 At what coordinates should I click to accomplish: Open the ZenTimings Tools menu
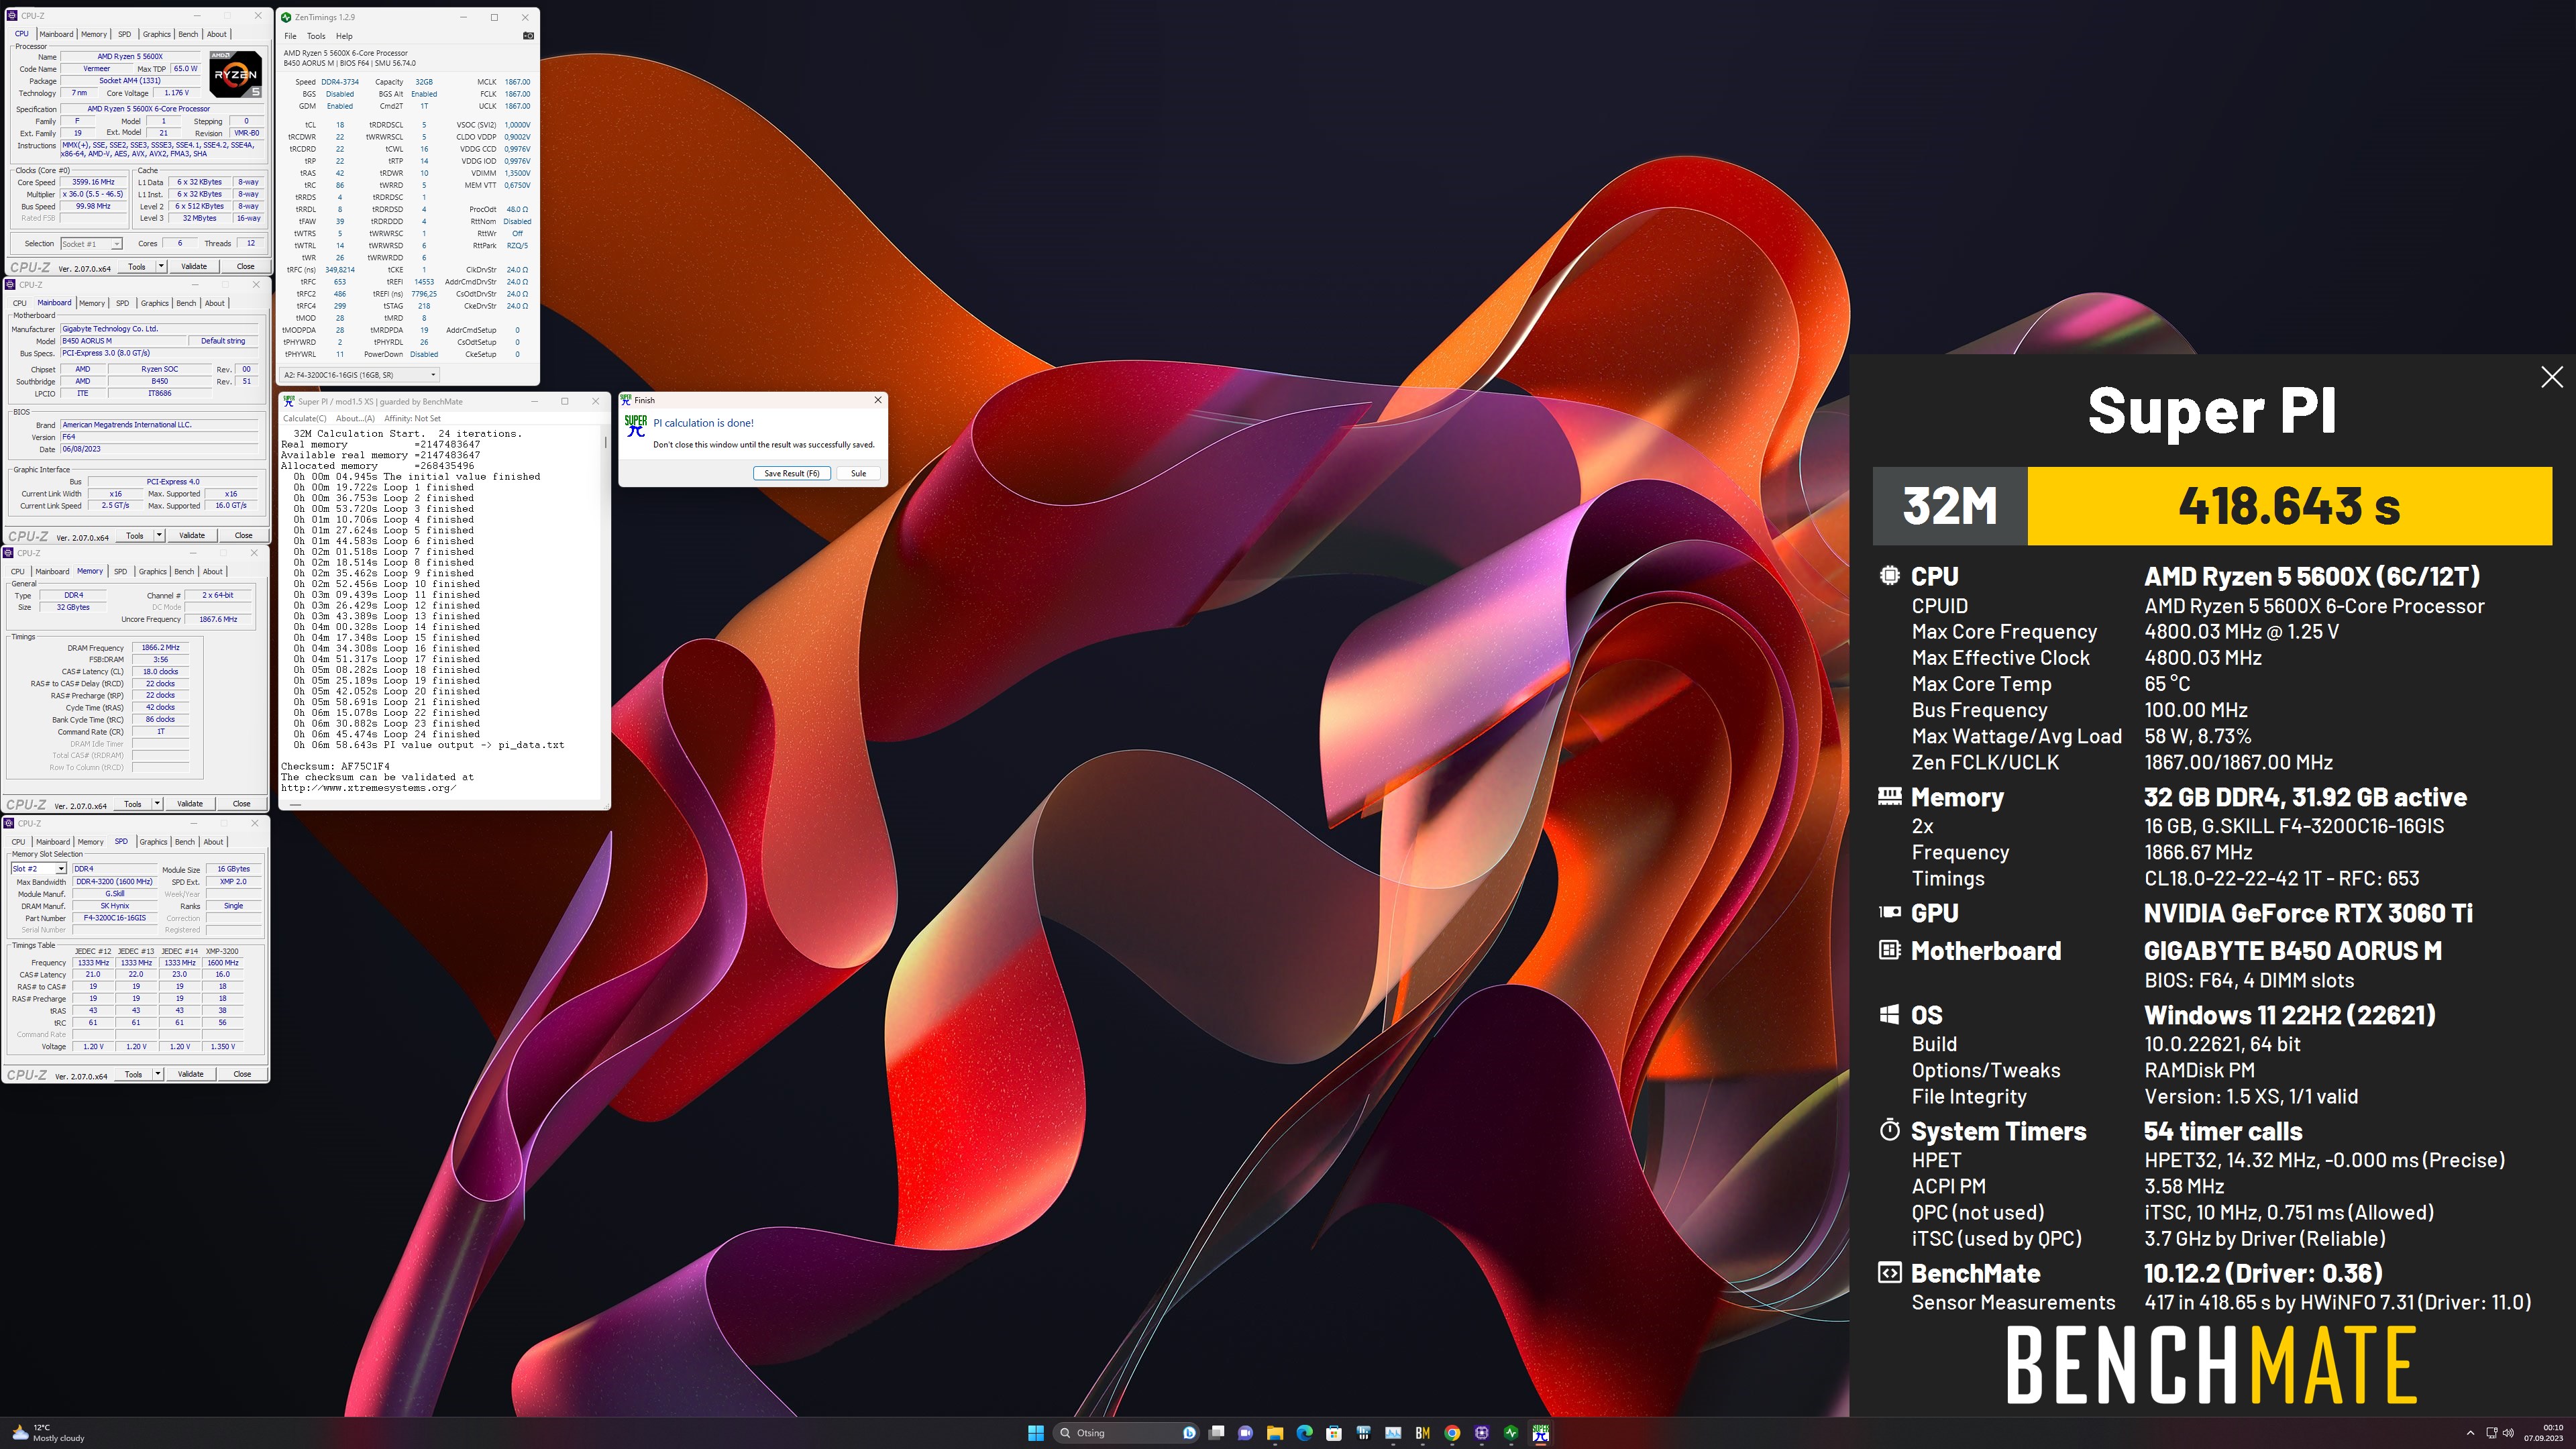pyautogui.click(x=316, y=36)
